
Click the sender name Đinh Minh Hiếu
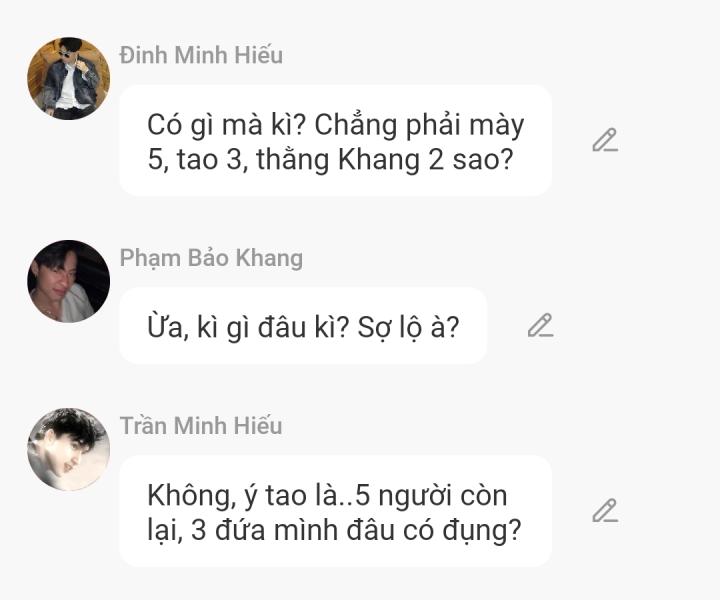201,55
